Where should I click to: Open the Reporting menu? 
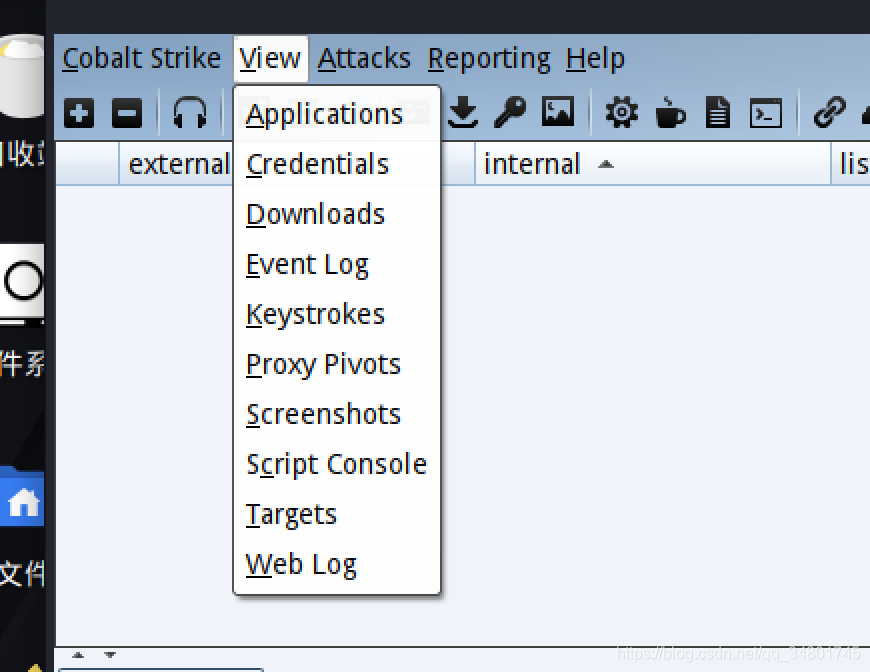[489, 59]
